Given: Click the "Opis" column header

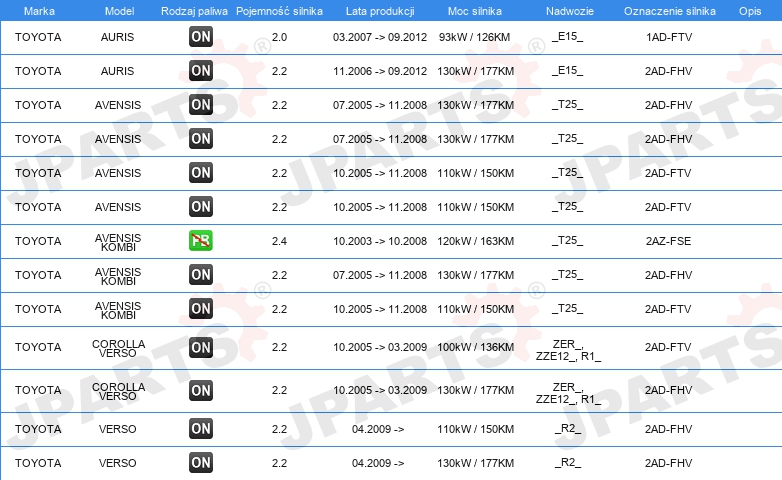Looking at the screenshot, I should tap(750, 11).
